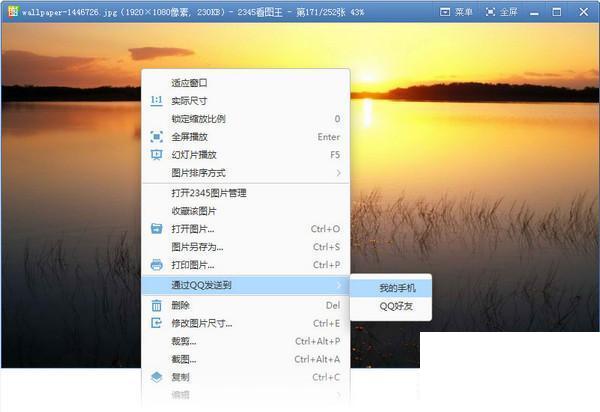Maximize the 2345看图王 window

click(557, 12)
